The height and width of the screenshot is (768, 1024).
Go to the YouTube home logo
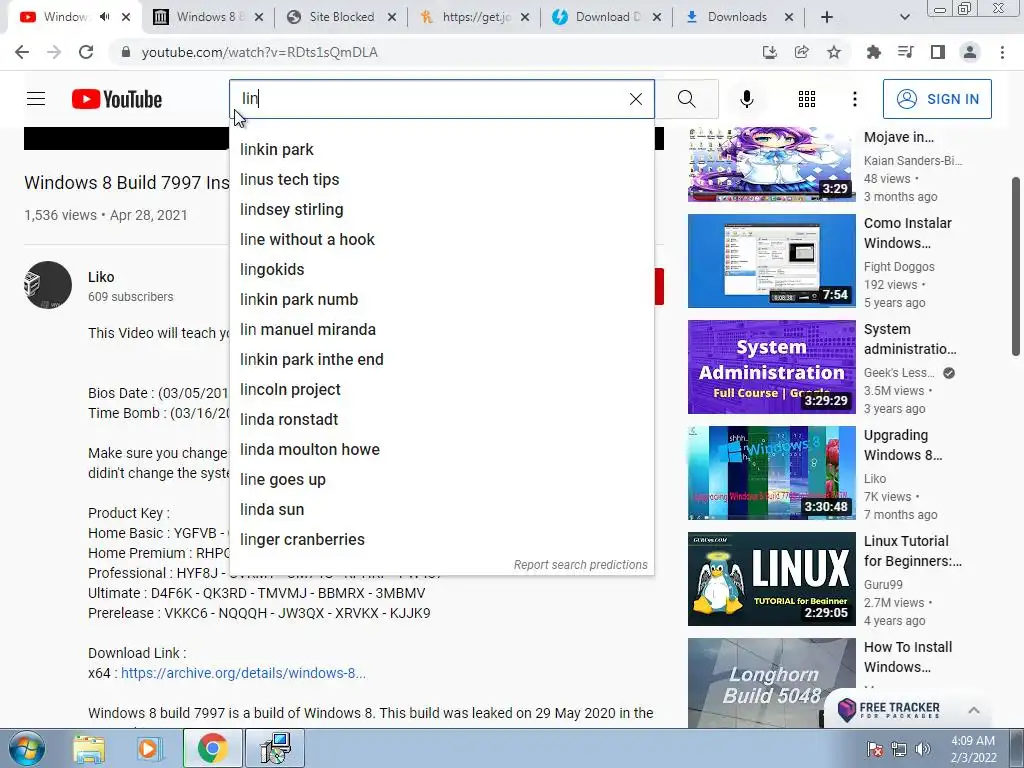117,99
